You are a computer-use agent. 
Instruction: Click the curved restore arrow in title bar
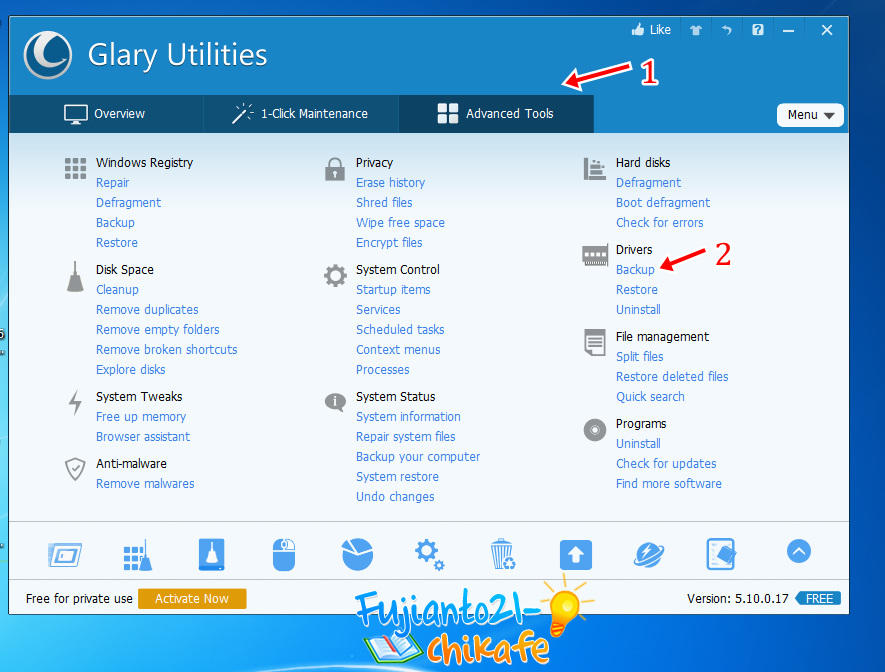(725, 28)
